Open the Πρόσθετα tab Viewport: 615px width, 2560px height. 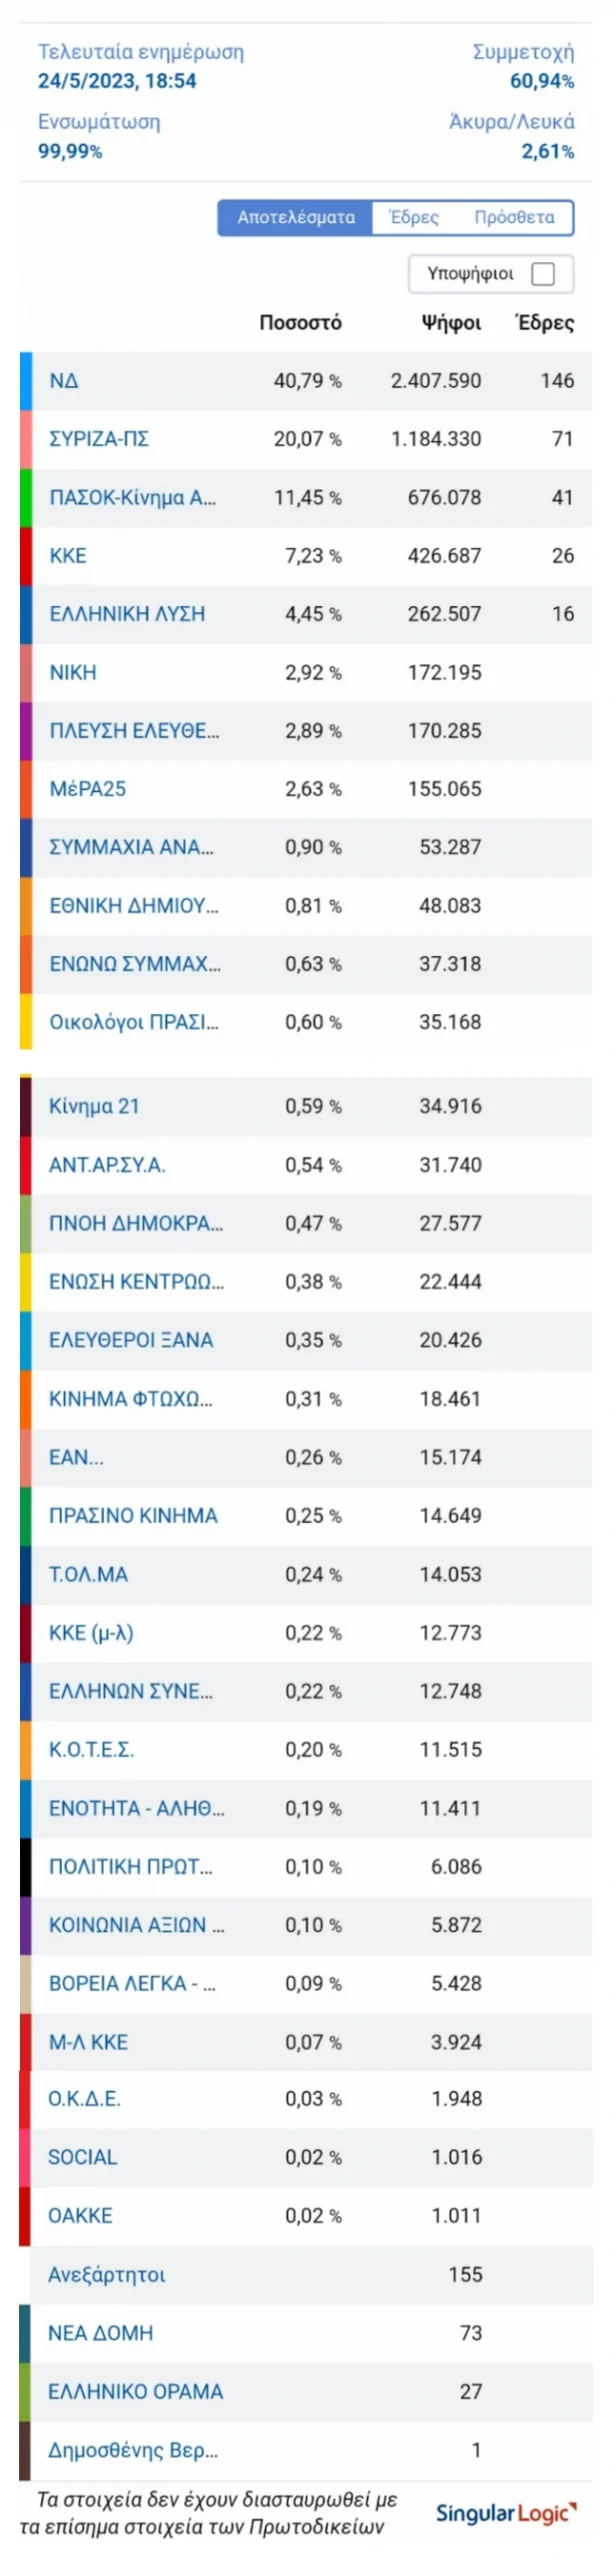[x=514, y=218]
